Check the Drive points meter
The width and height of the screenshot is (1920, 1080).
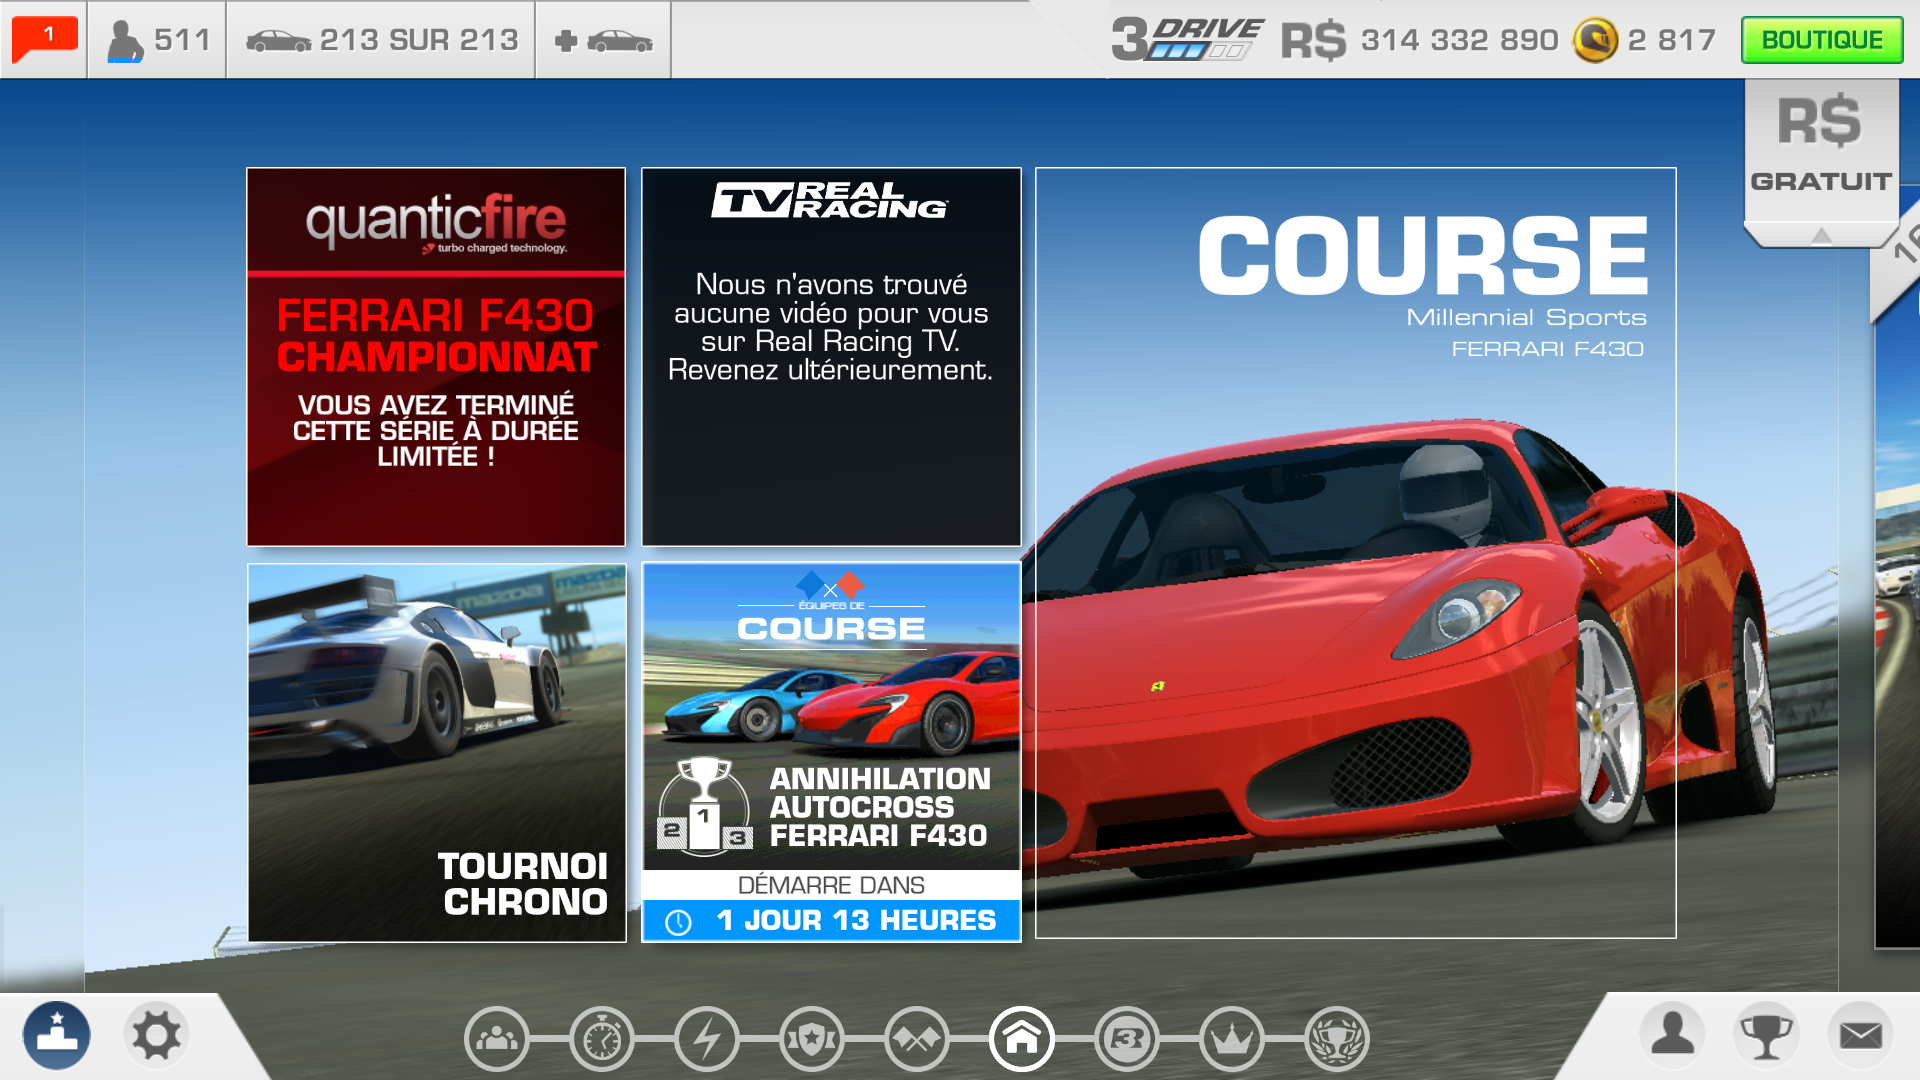1188,40
